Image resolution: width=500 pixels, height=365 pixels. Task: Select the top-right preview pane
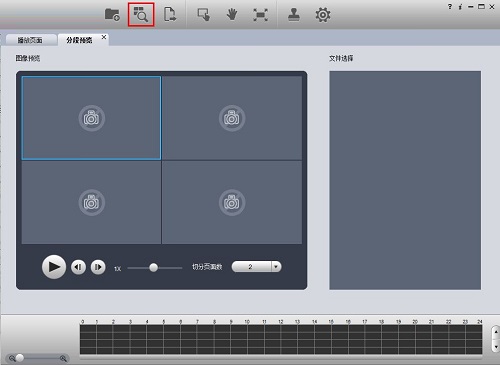[x=232, y=118]
